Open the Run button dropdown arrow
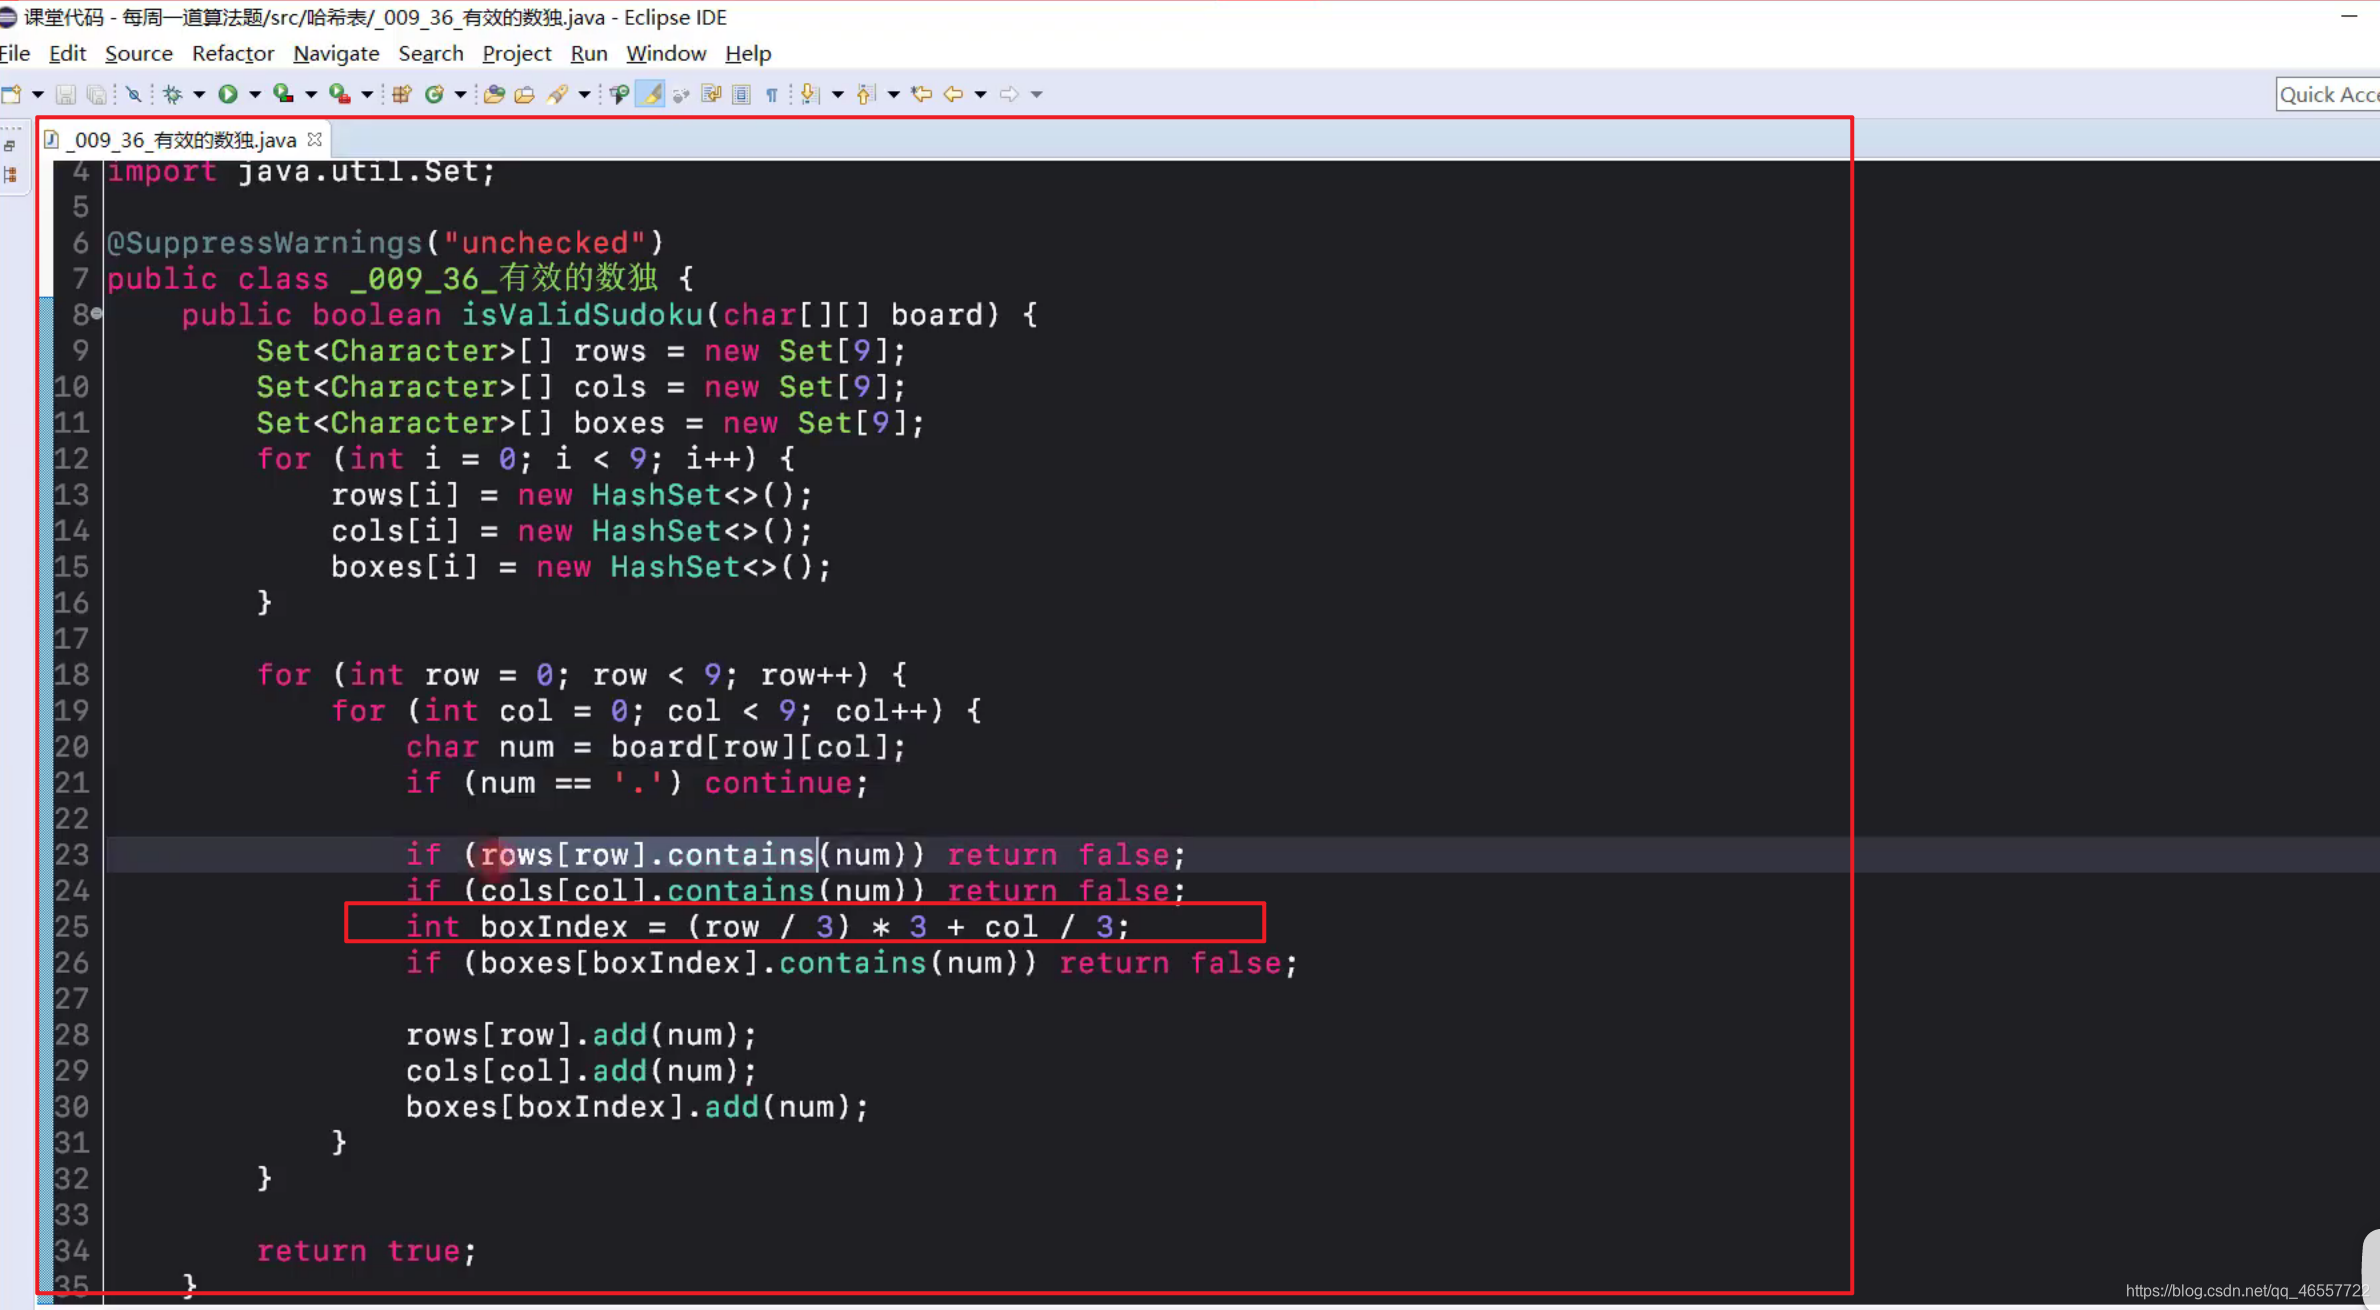The height and width of the screenshot is (1310, 2380). point(255,94)
